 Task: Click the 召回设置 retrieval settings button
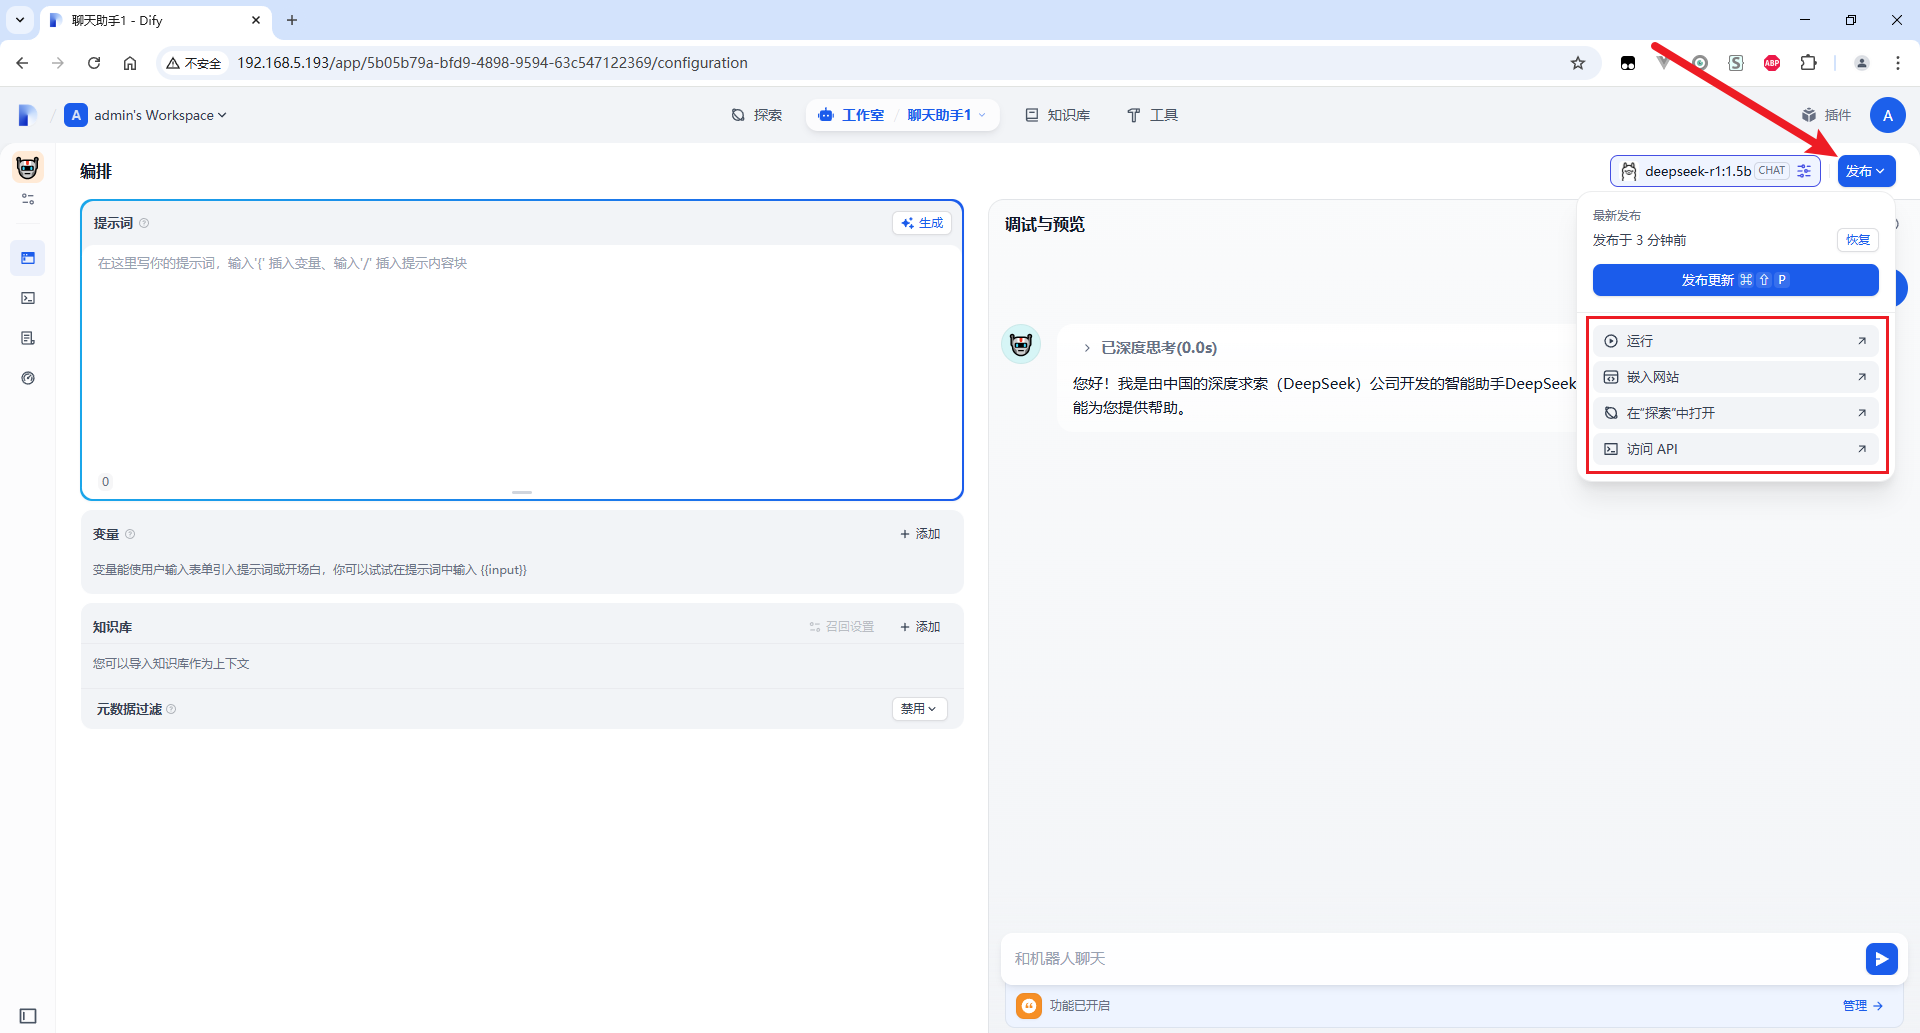click(x=842, y=627)
